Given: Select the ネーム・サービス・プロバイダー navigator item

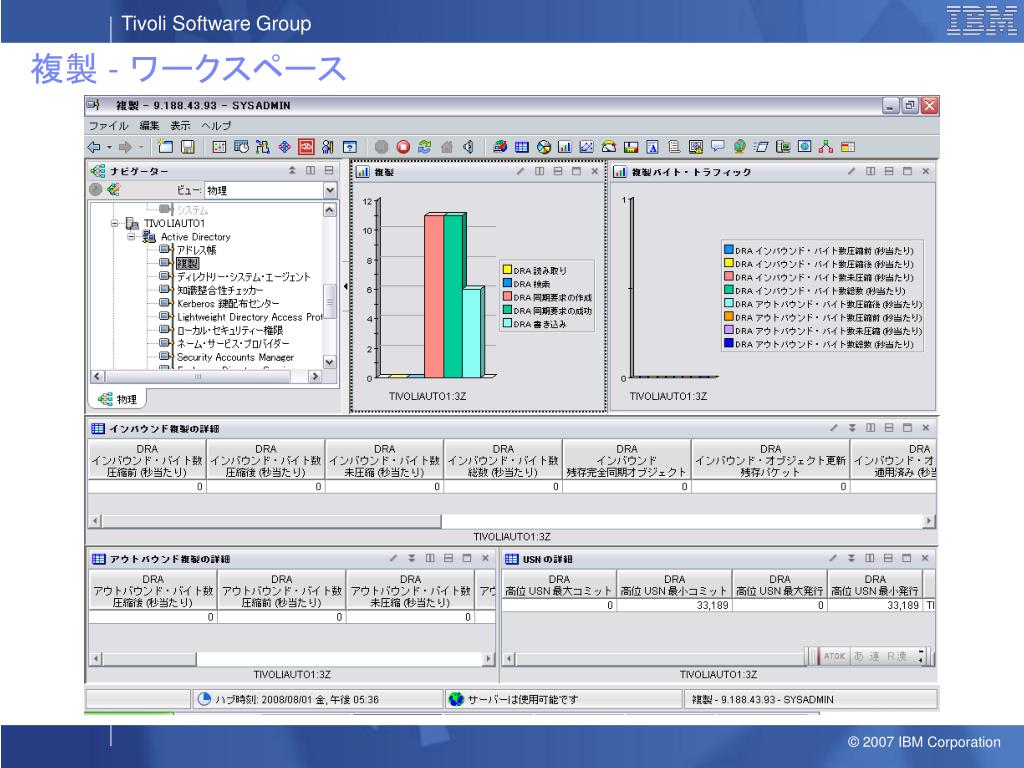Looking at the screenshot, I should click(233, 344).
